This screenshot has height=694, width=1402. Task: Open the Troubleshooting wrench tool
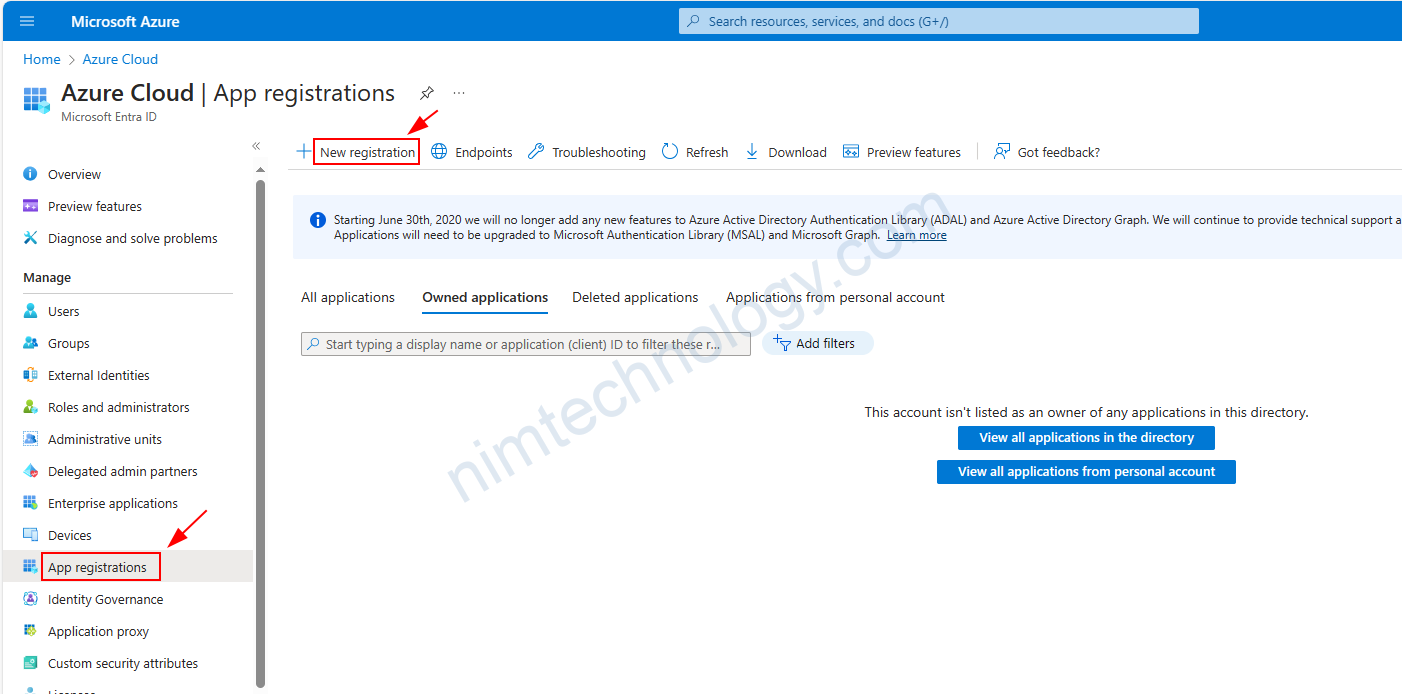[587, 152]
